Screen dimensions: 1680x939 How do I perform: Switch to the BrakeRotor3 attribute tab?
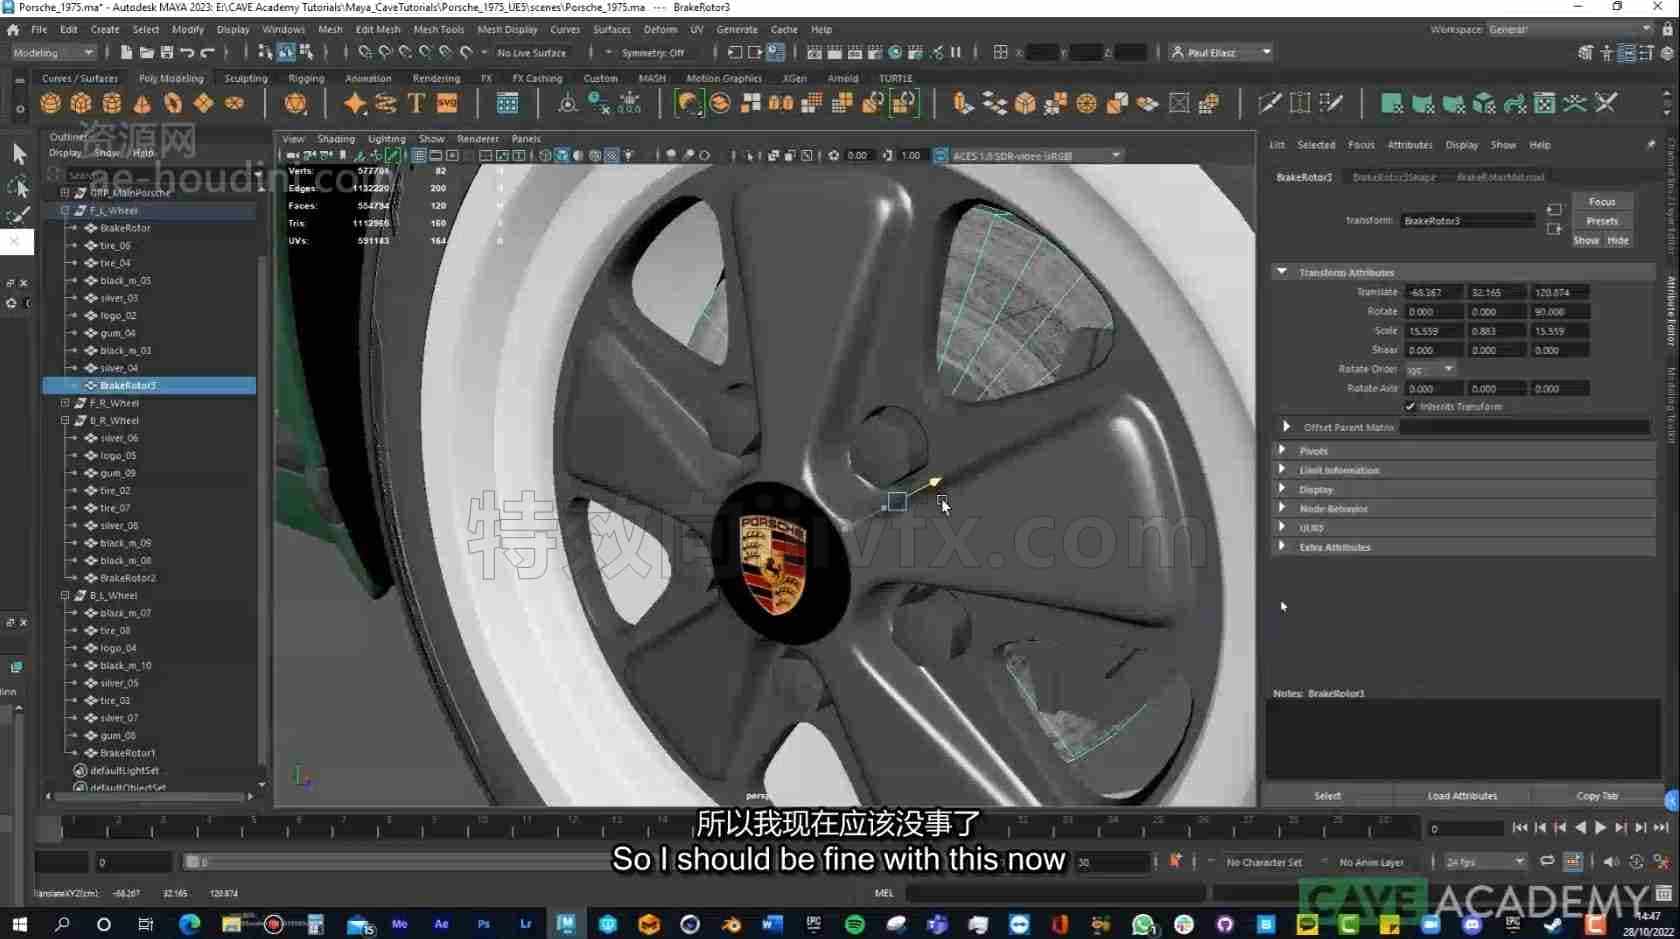coord(1304,177)
